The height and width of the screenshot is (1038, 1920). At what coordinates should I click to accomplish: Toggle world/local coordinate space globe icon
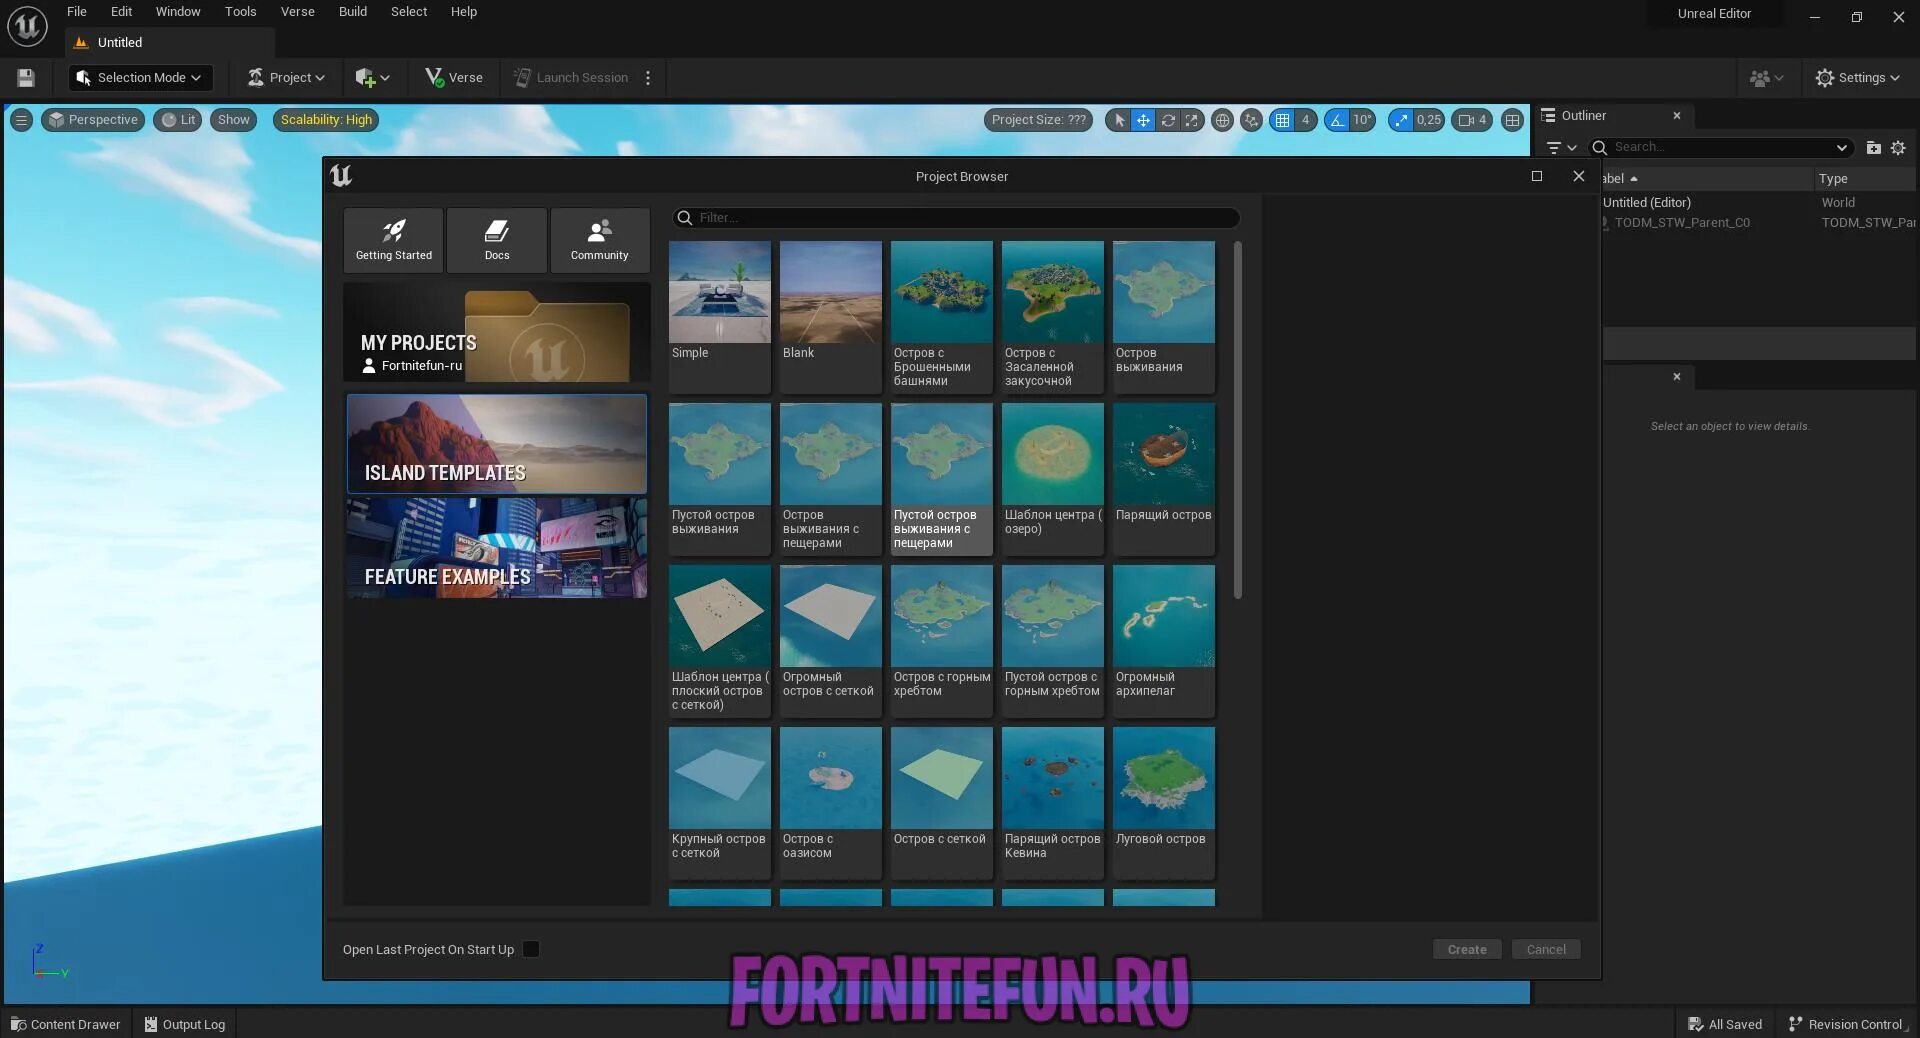tap(1222, 120)
